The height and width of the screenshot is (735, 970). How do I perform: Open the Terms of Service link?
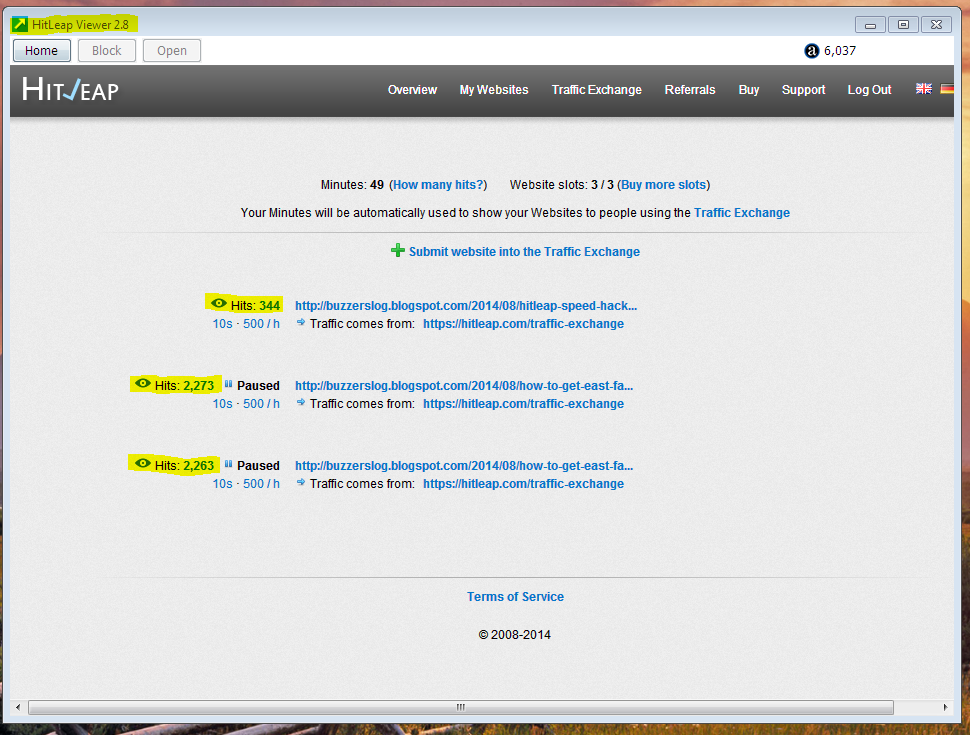(515, 596)
